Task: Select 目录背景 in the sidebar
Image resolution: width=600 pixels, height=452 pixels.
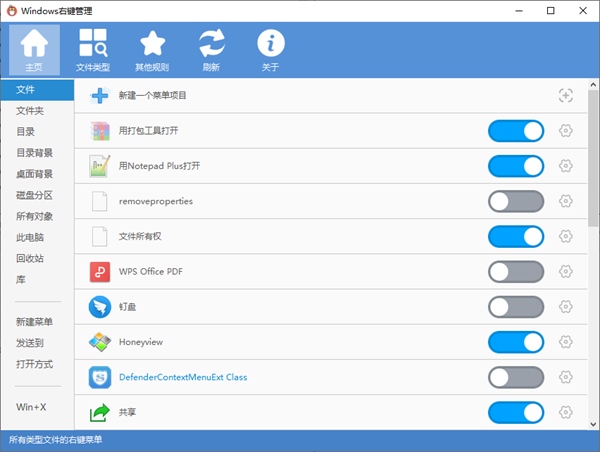Action: click(x=38, y=153)
